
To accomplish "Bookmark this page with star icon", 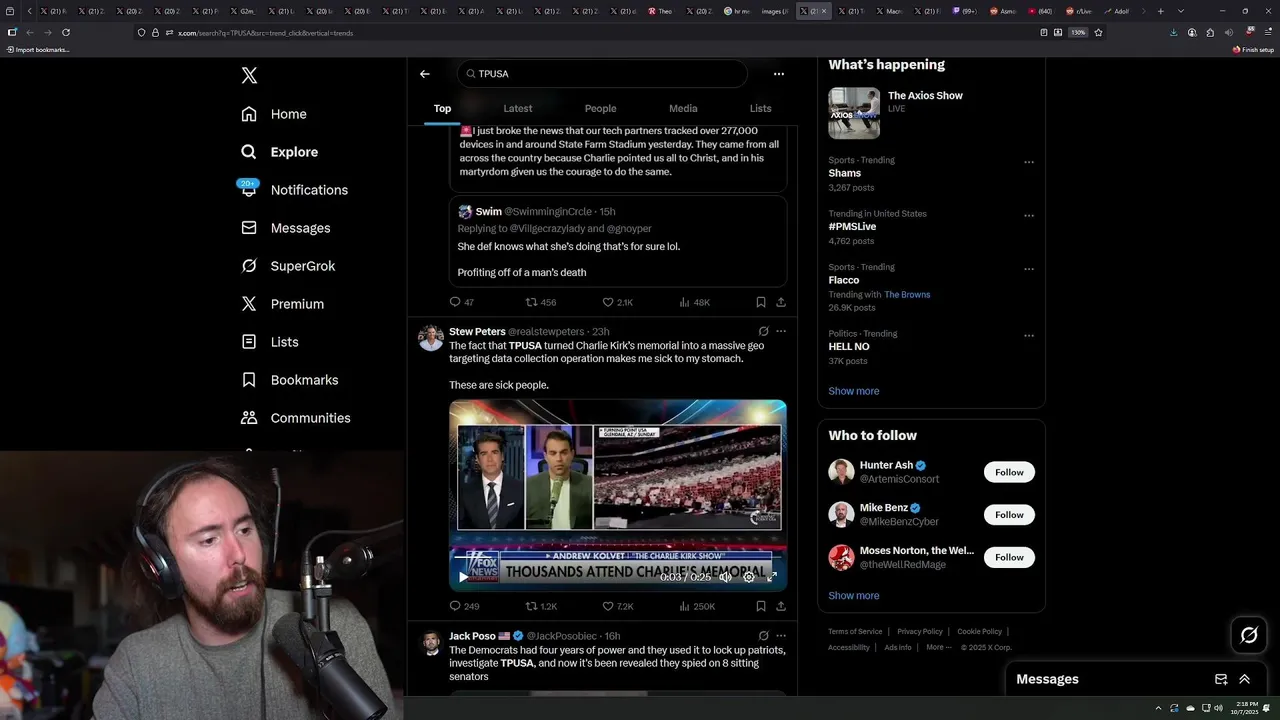I will coord(1098,32).
